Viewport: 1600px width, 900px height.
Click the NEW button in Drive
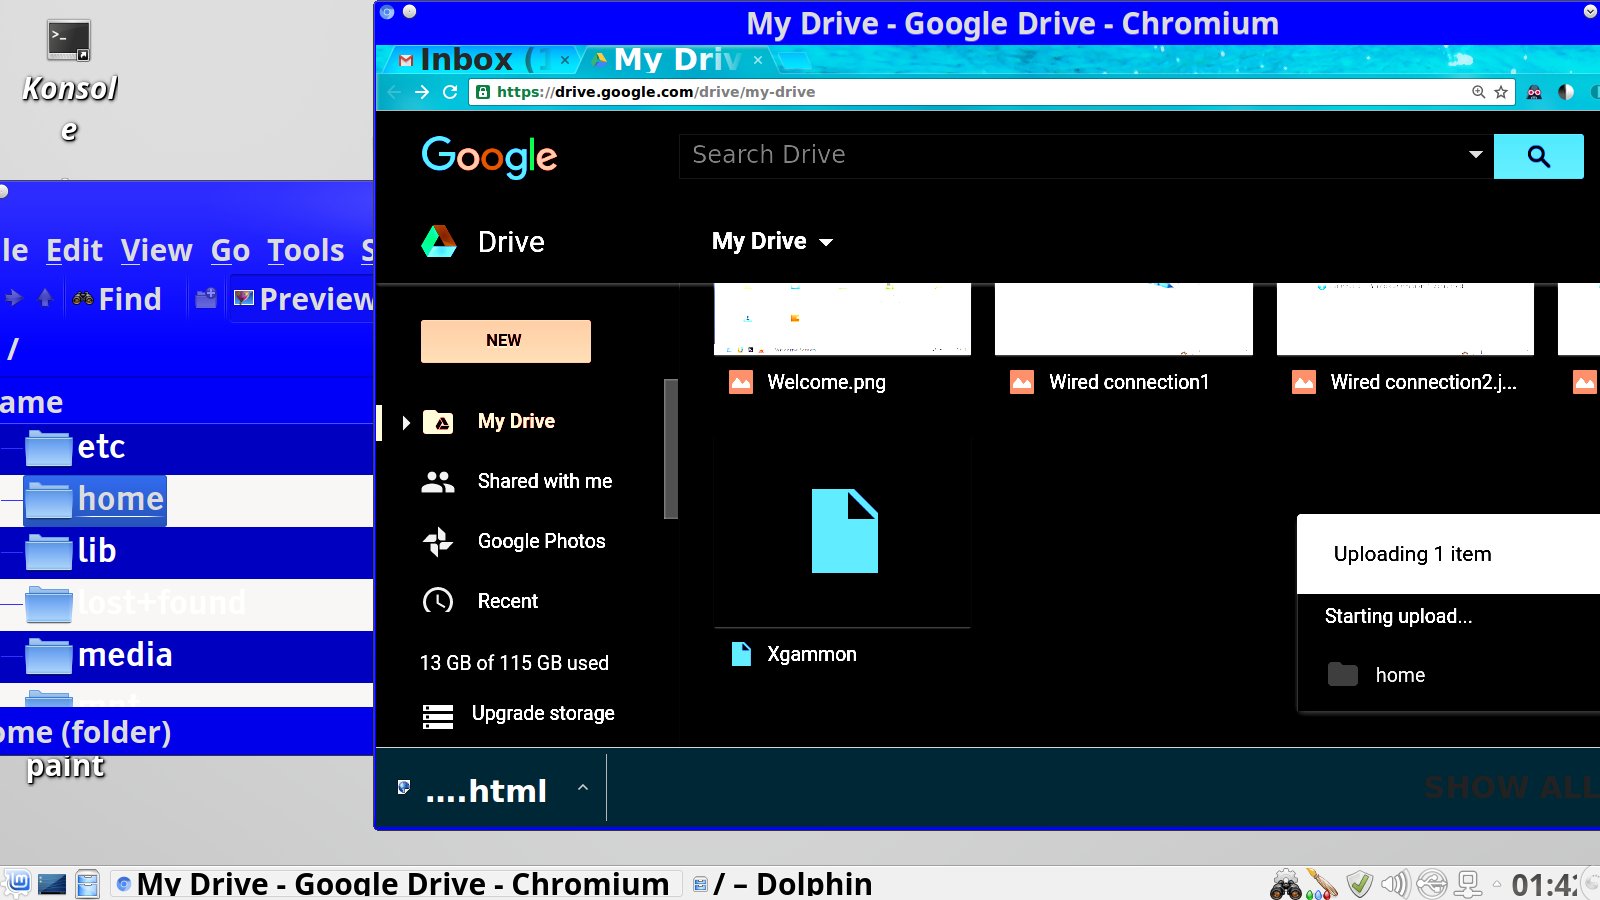(x=505, y=341)
